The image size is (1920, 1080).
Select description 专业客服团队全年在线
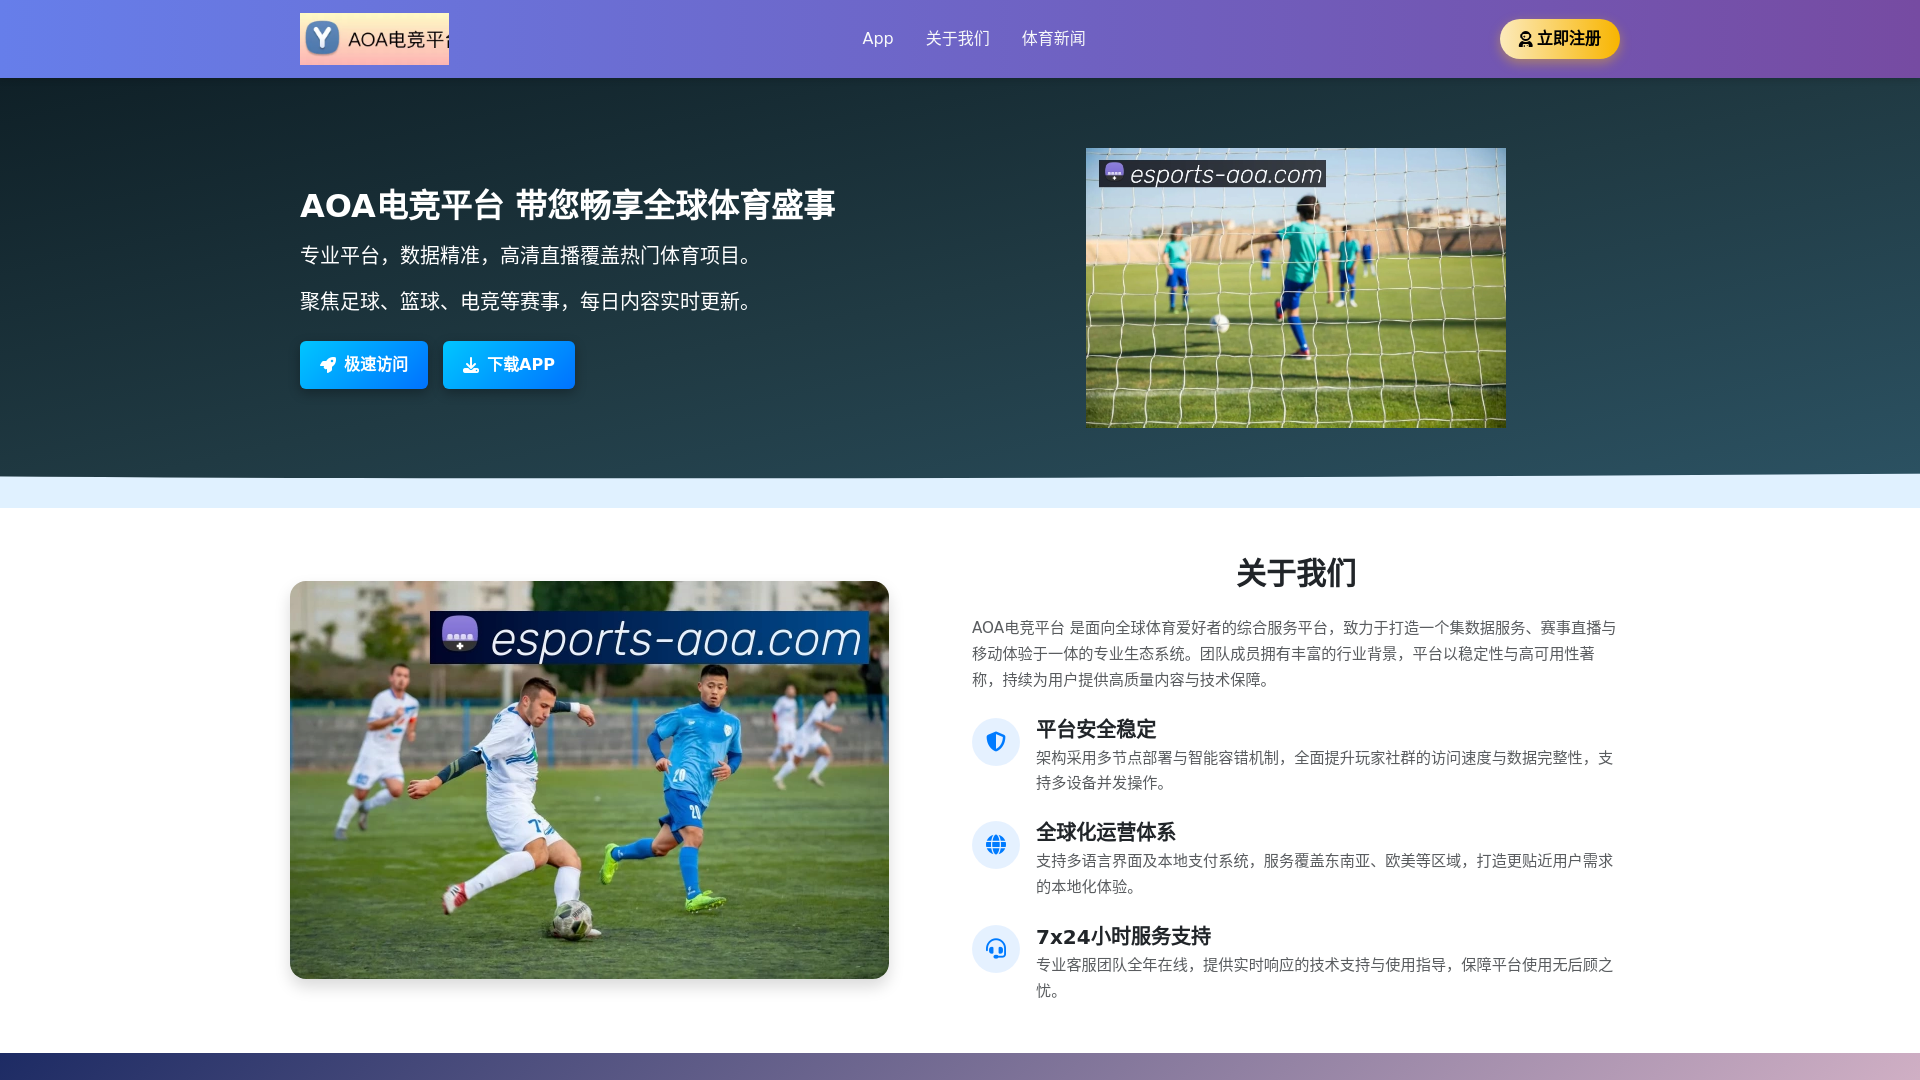point(1325,978)
